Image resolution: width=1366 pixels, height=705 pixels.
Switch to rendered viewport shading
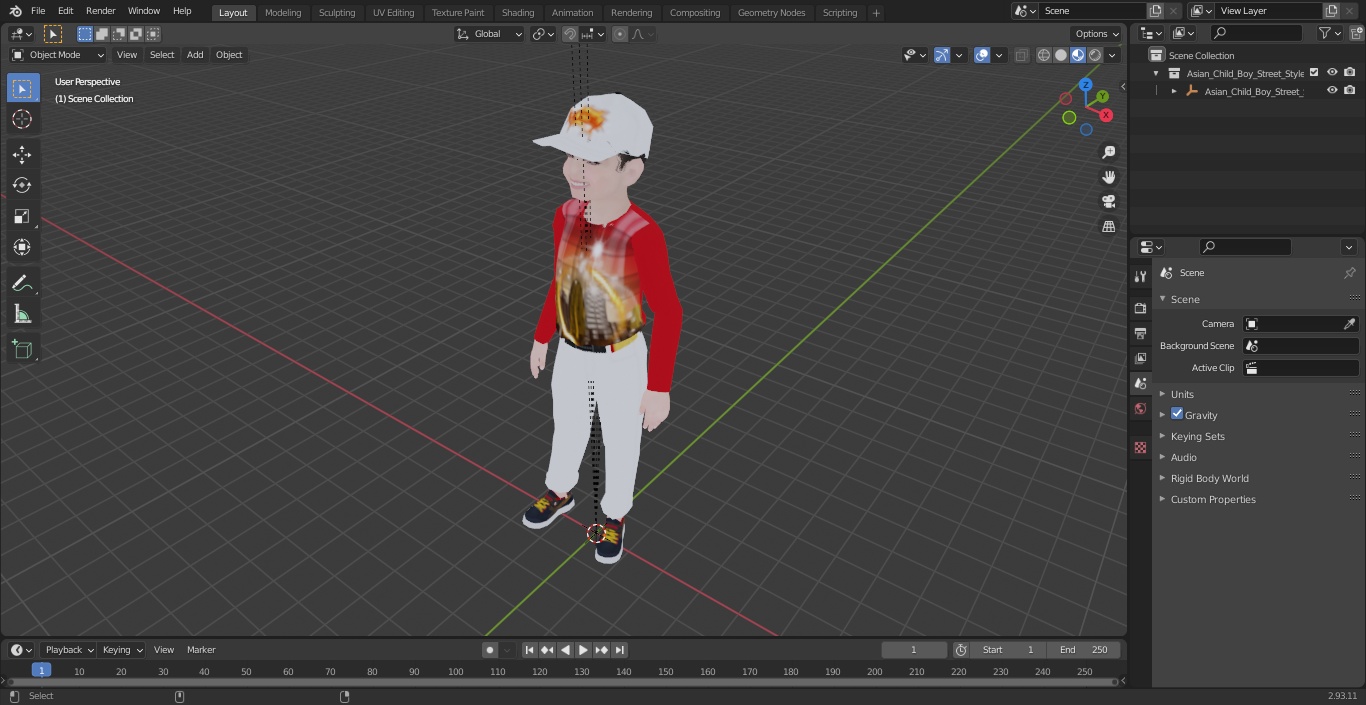tap(1095, 55)
